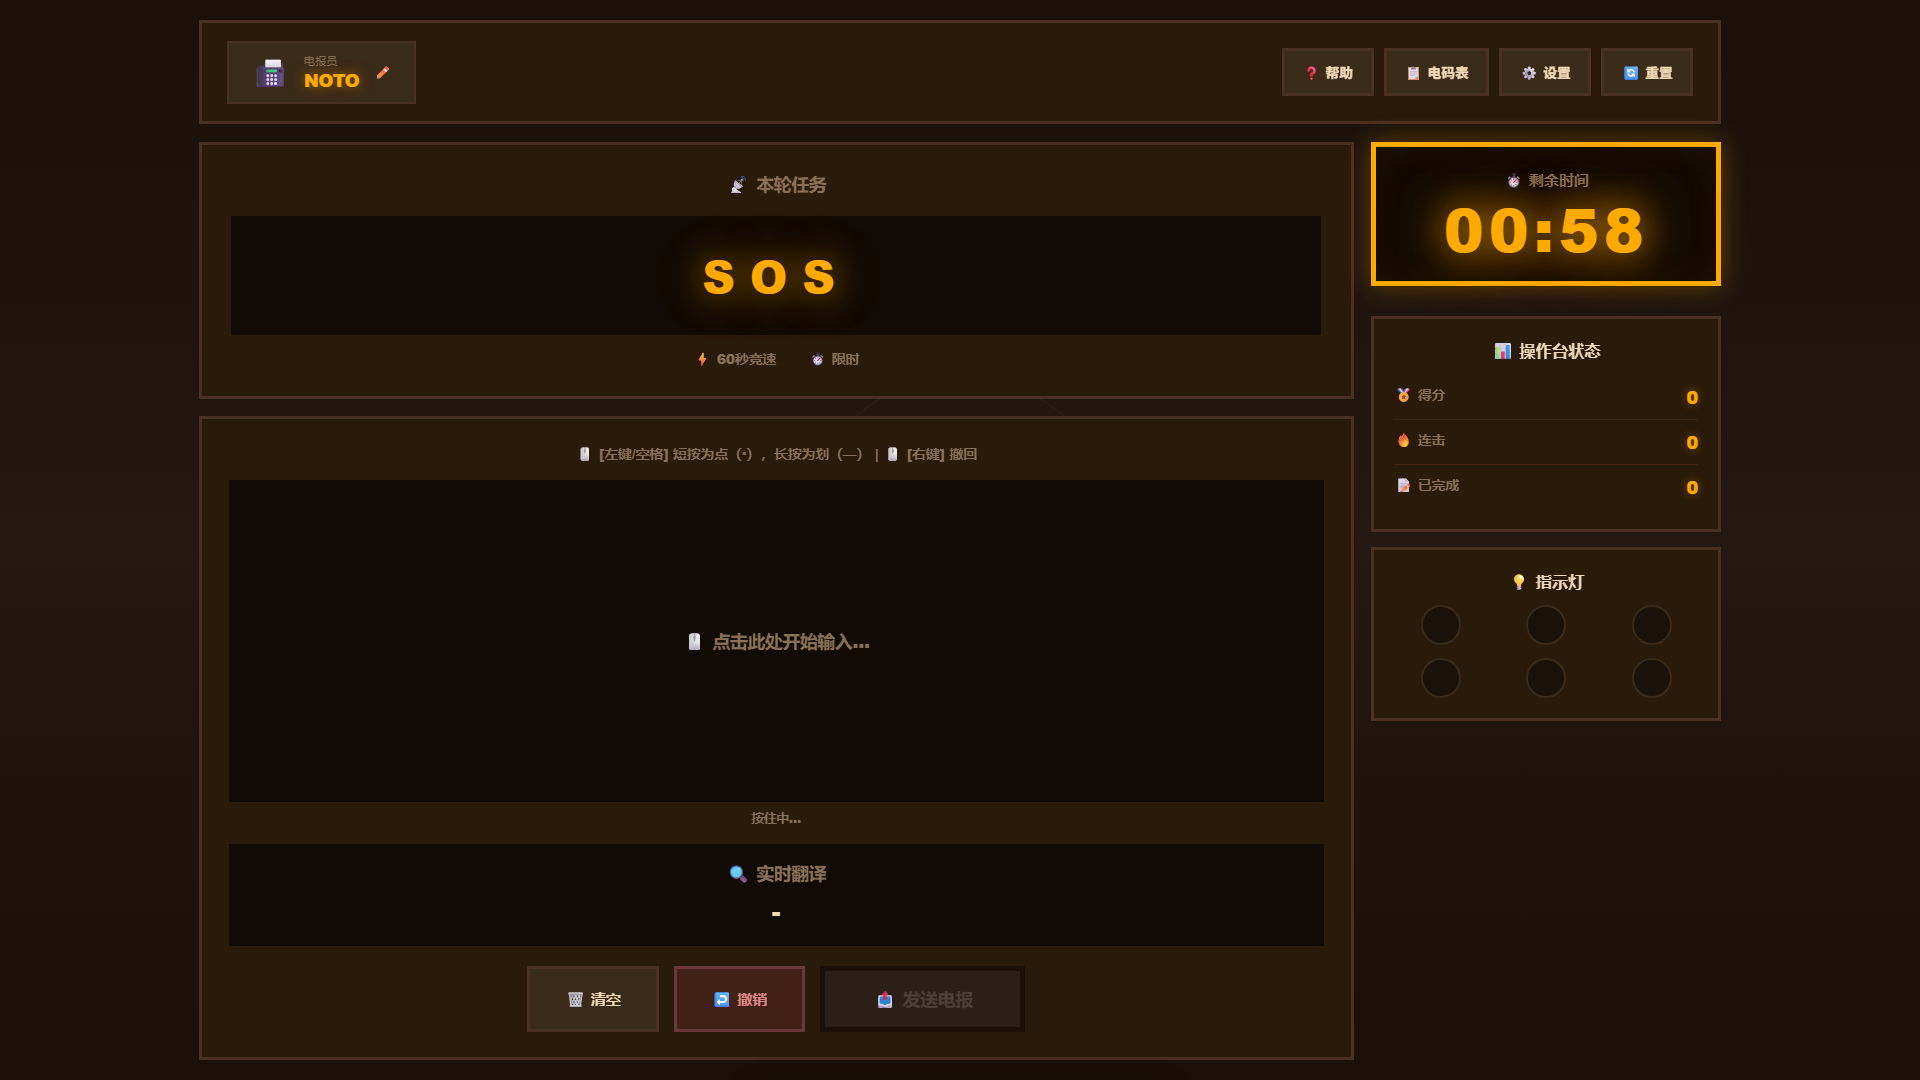The height and width of the screenshot is (1080, 1920).
Task: Click the 00:58 countdown timer
Action: [x=1545, y=231]
